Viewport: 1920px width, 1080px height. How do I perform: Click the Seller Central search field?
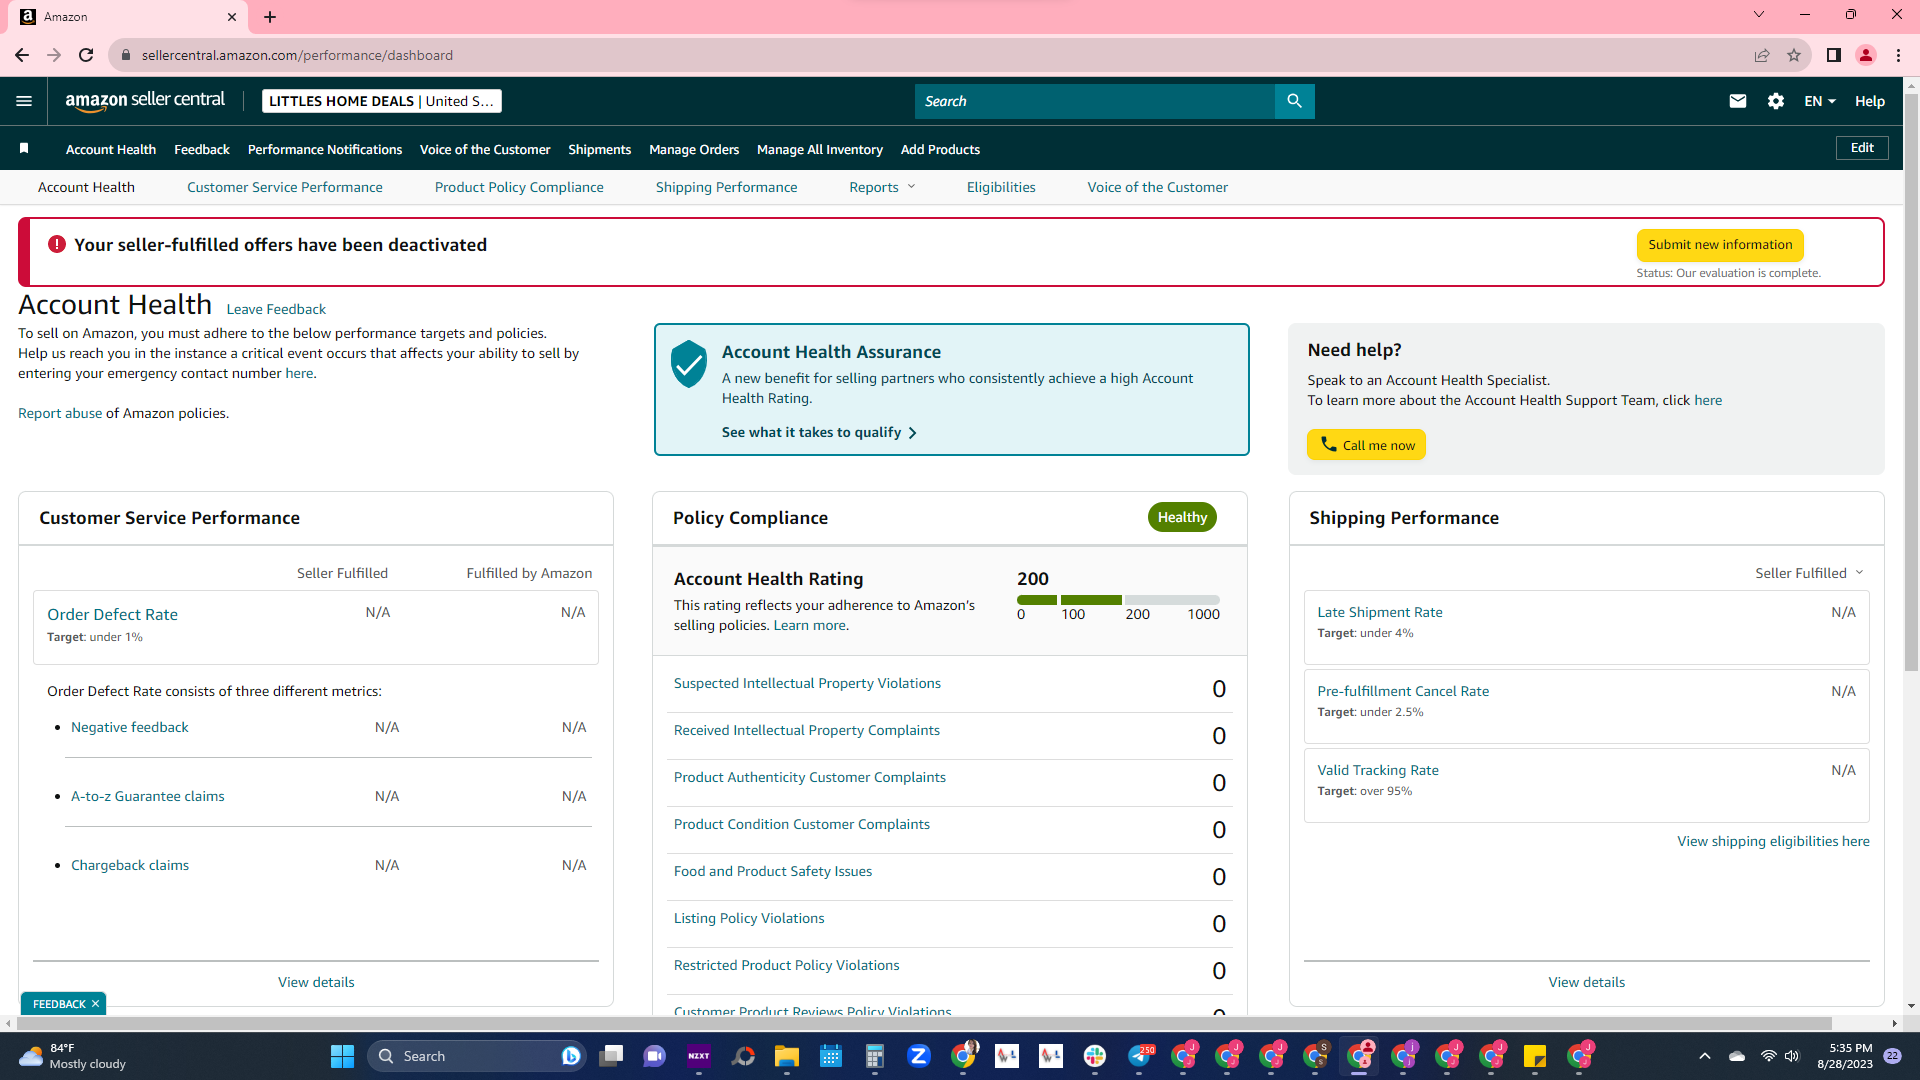(1095, 101)
